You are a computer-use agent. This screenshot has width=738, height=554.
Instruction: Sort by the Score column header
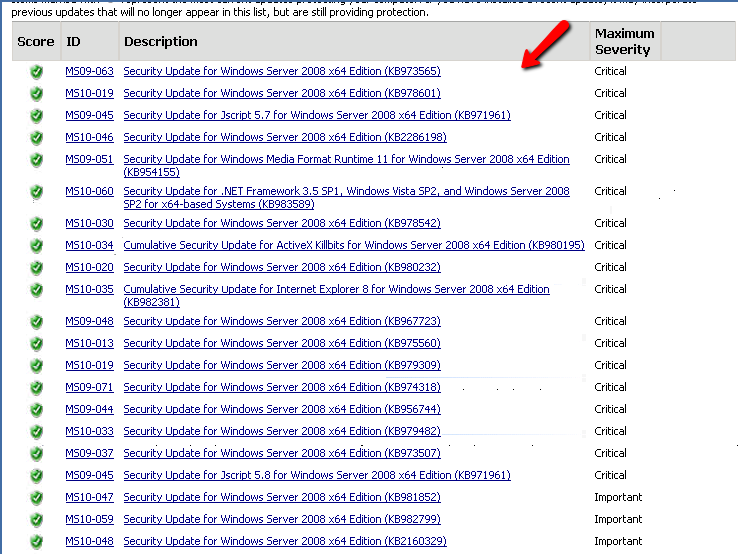pos(36,41)
